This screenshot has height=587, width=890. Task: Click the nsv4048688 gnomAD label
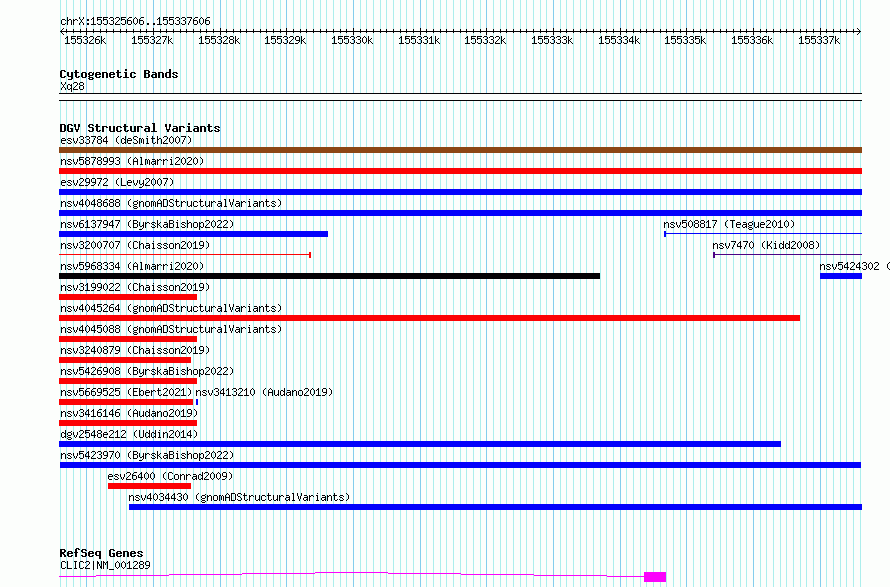[x=171, y=203]
